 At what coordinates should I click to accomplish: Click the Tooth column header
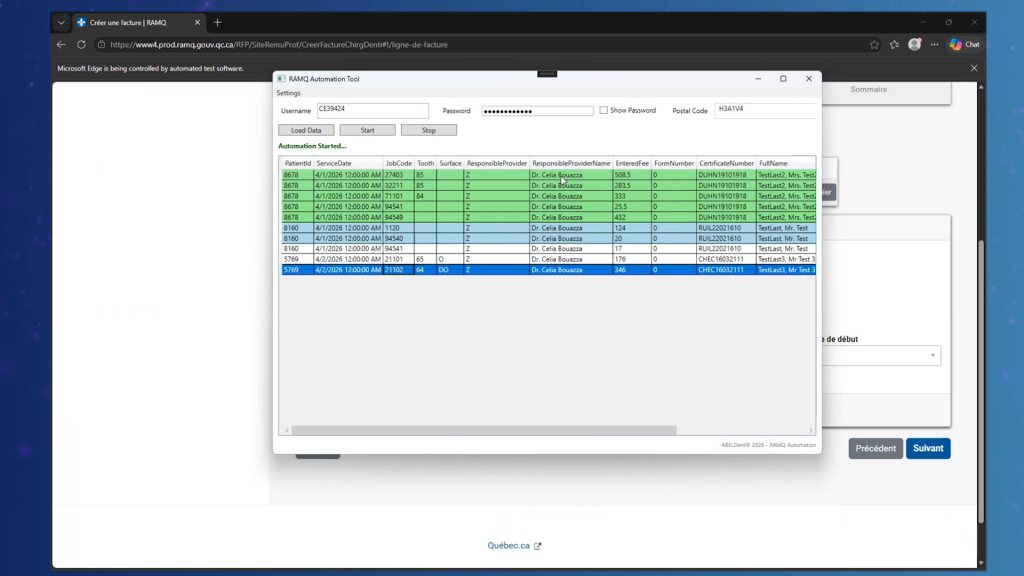[425, 163]
